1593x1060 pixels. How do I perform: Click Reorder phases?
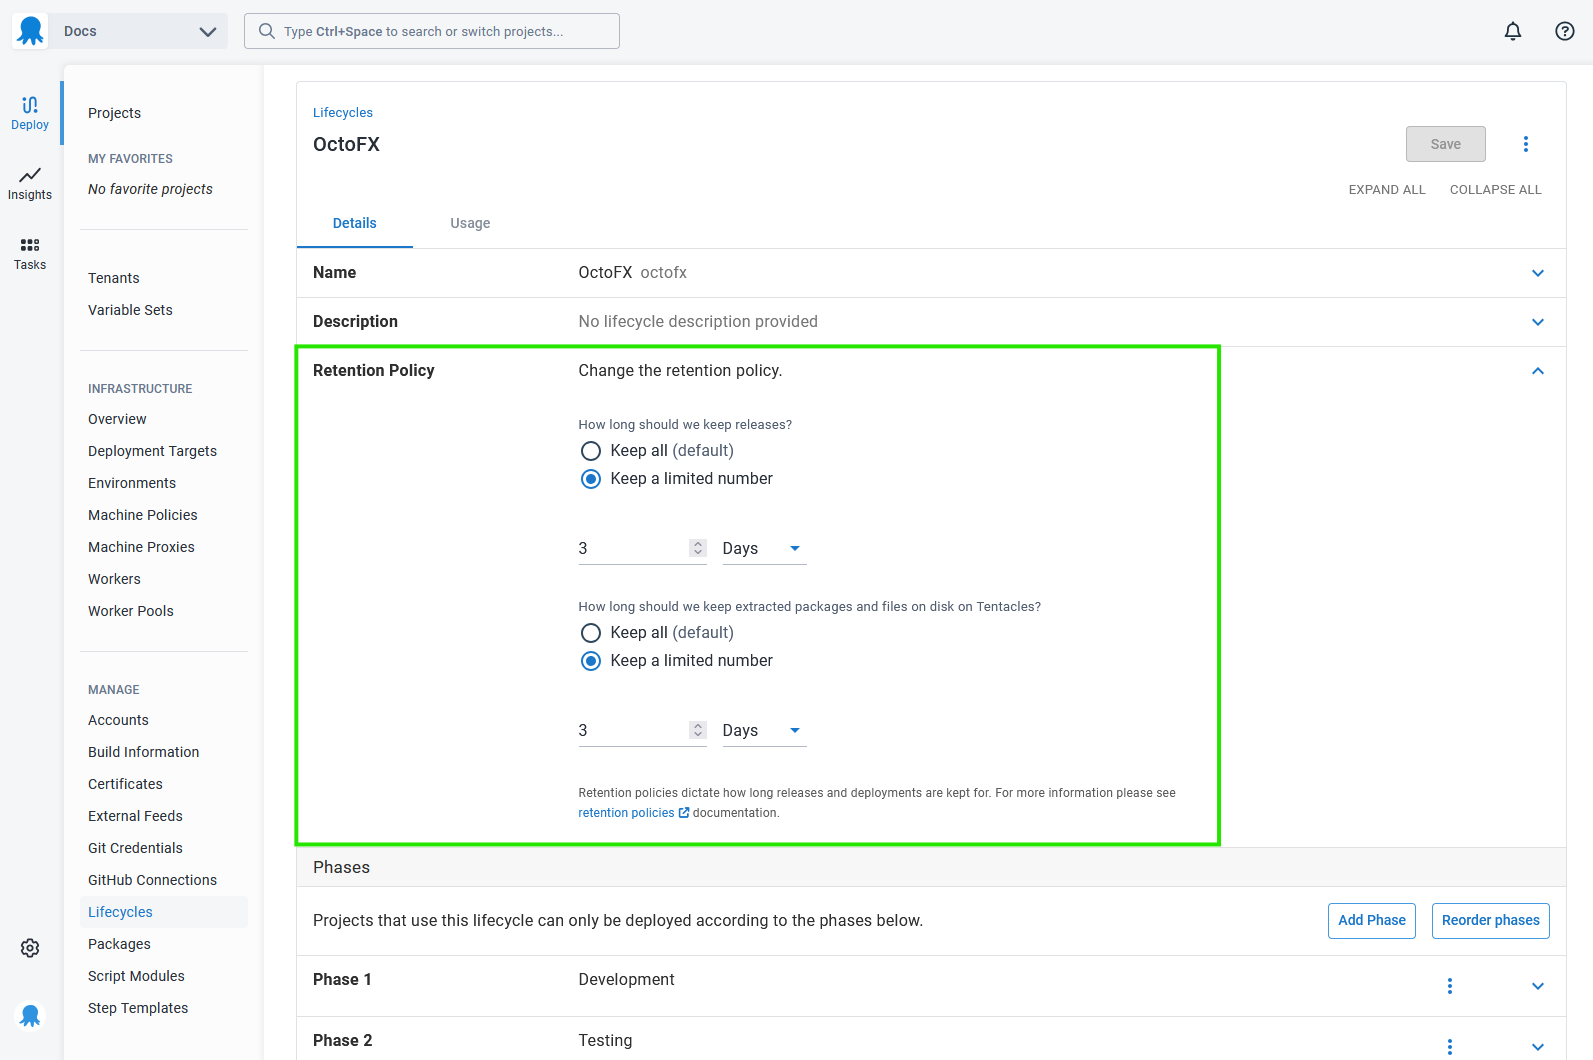pos(1491,921)
